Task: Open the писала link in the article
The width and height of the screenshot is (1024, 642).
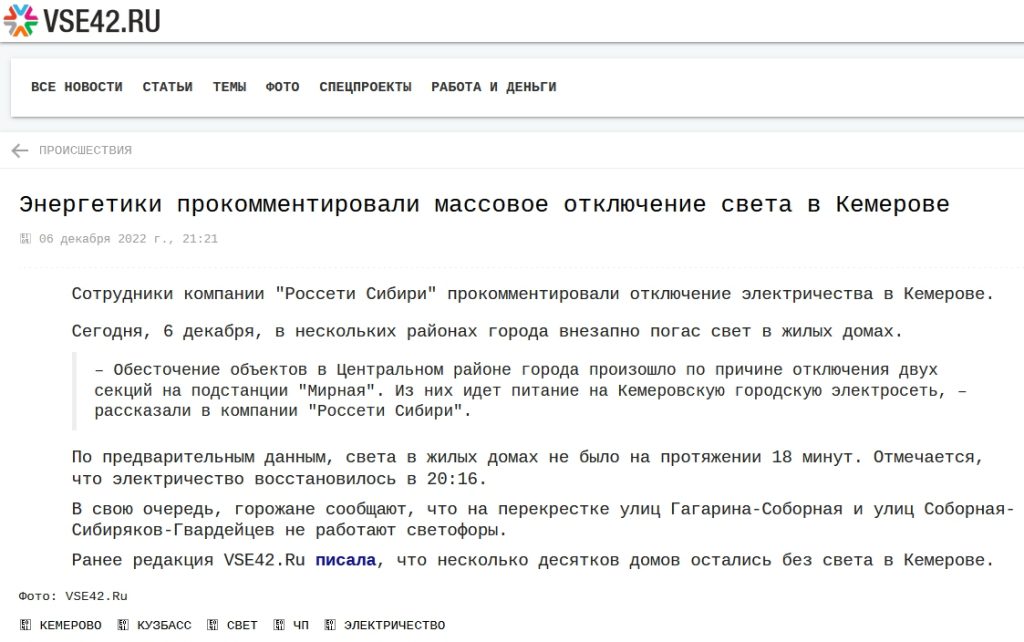Action: pos(345,560)
